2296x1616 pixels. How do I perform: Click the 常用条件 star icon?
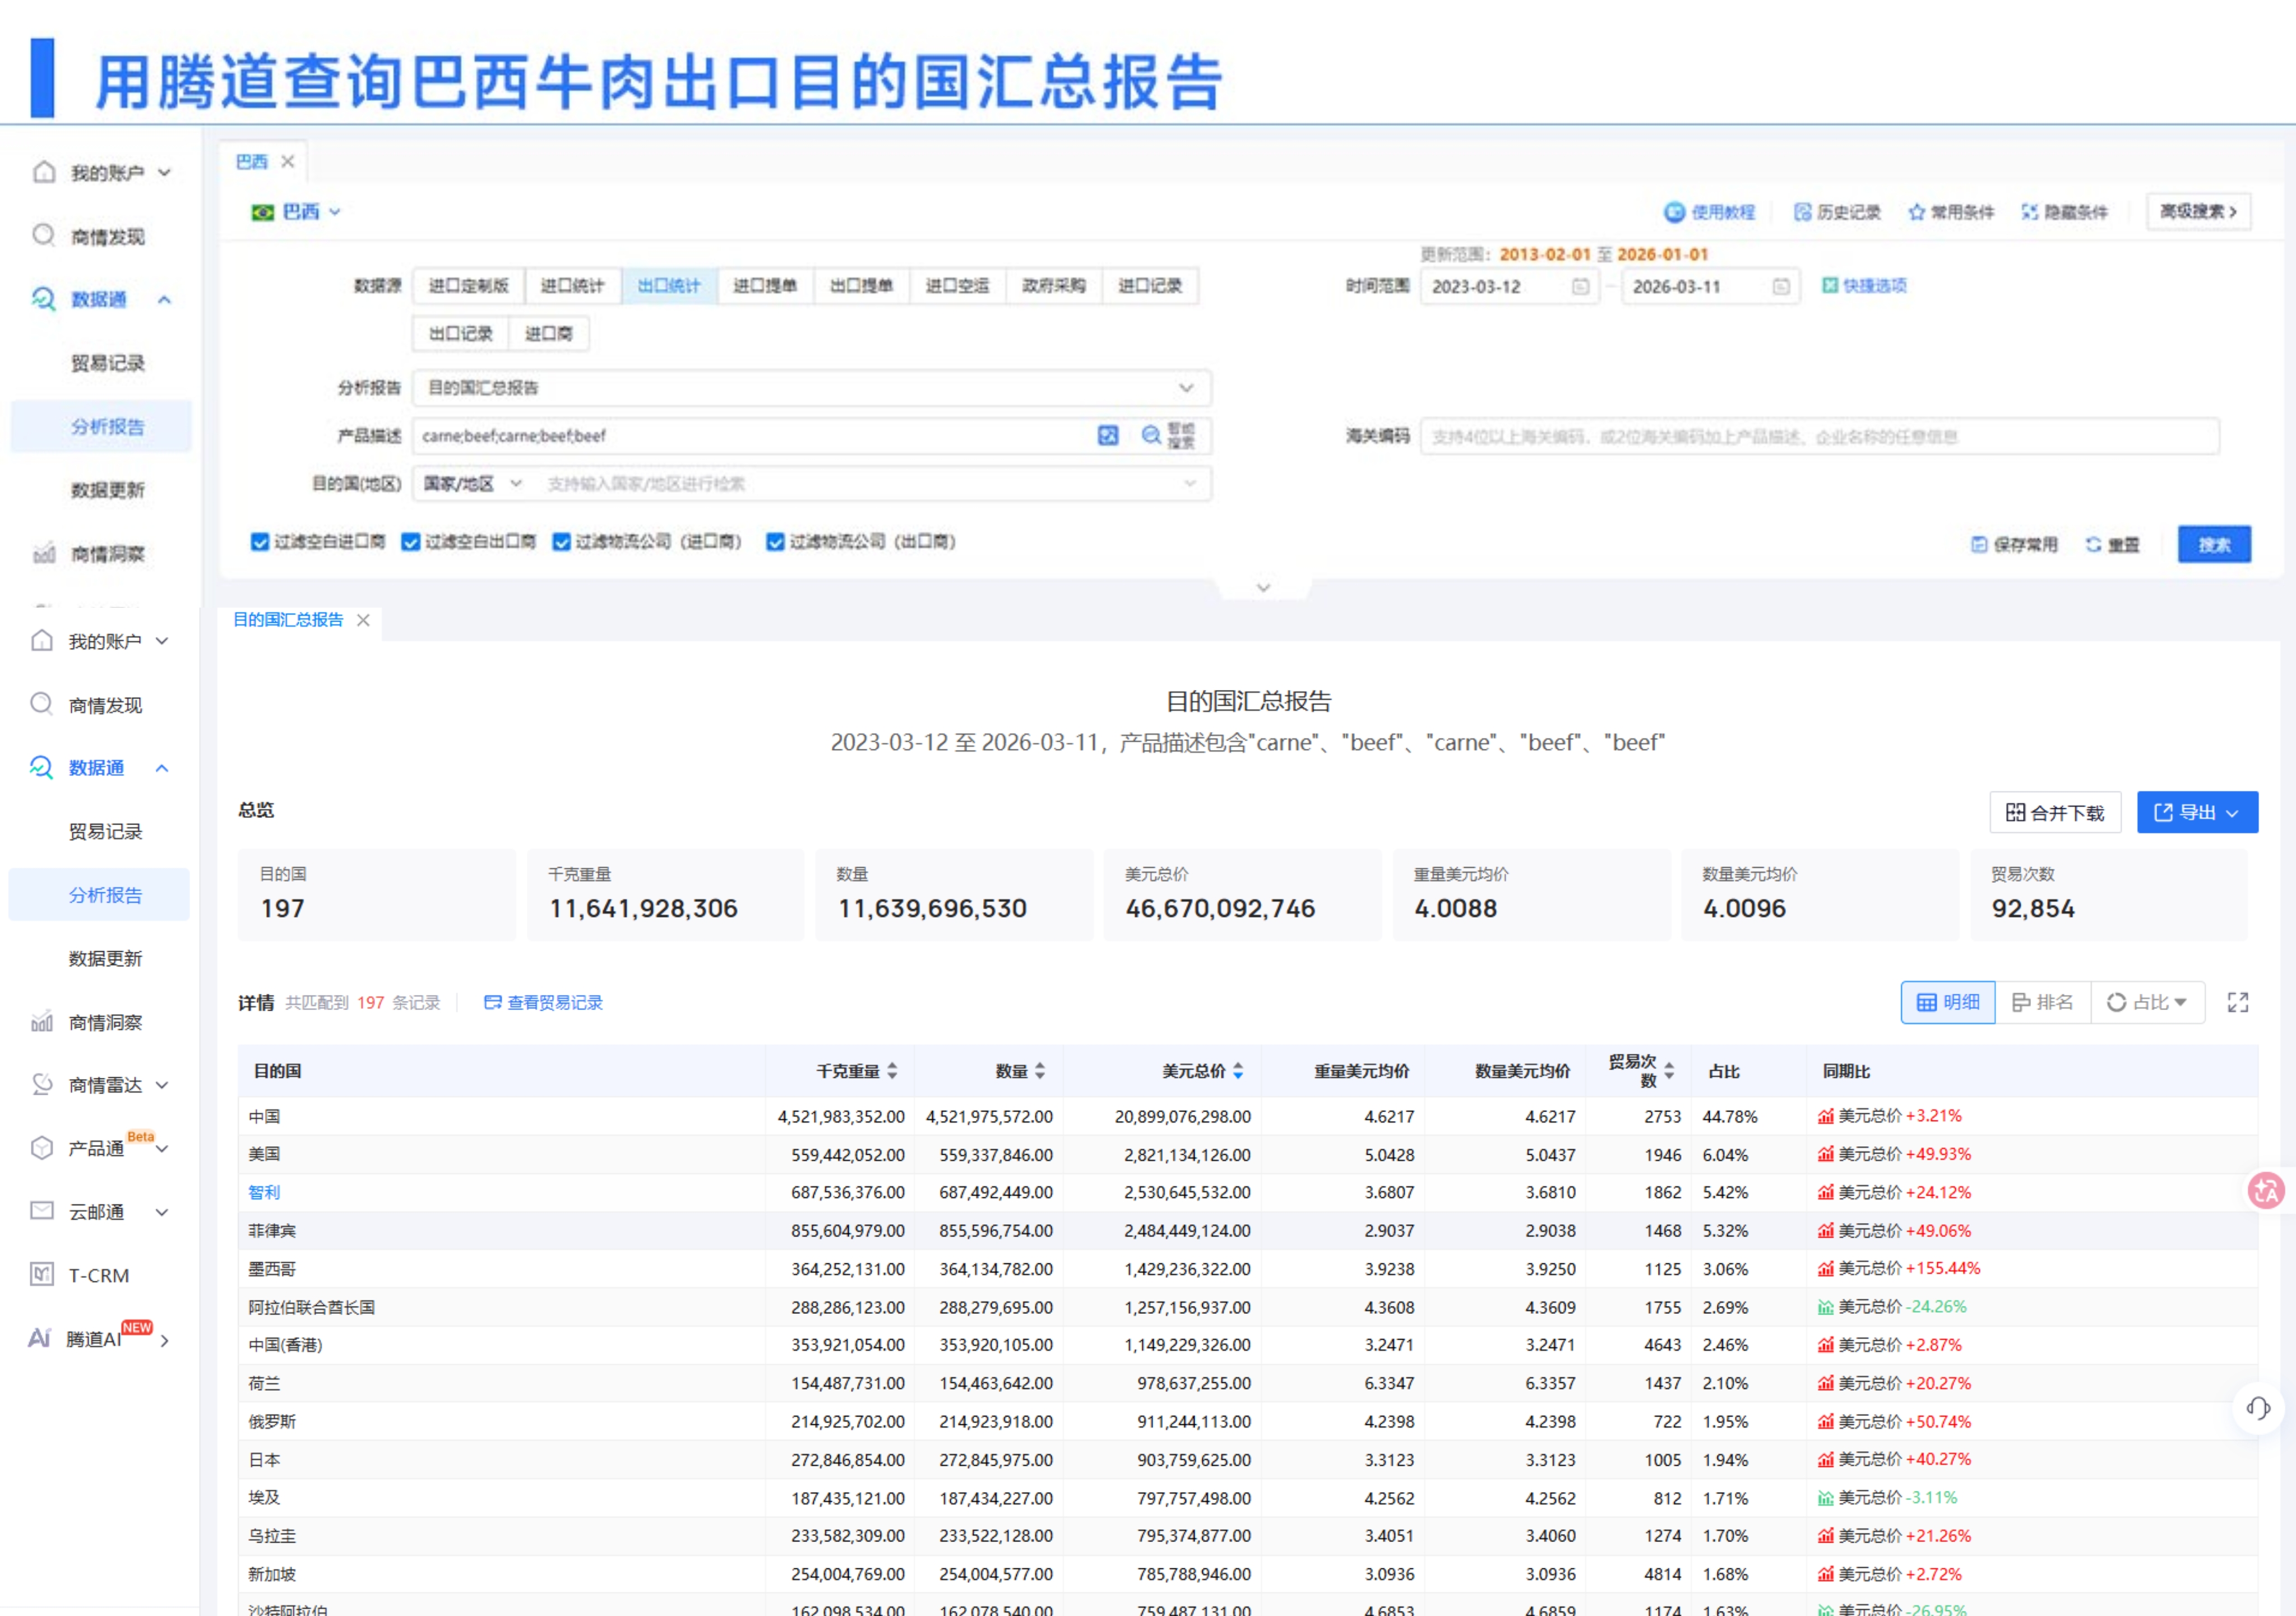pyautogui.click(x=1917, y=212)
